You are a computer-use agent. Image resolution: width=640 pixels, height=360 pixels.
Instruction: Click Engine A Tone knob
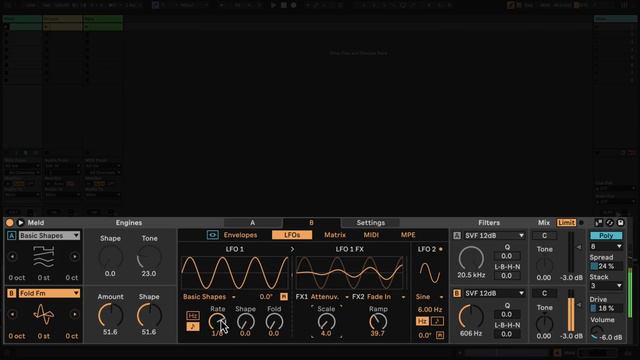click(149, 258)
